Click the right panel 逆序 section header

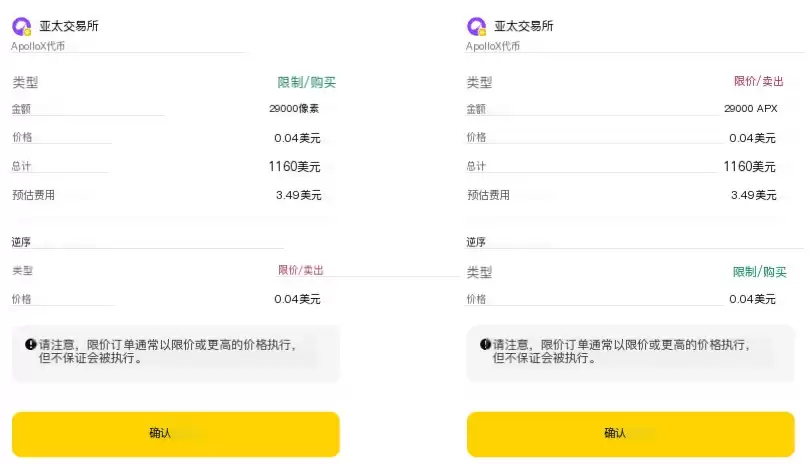[476, 242]
